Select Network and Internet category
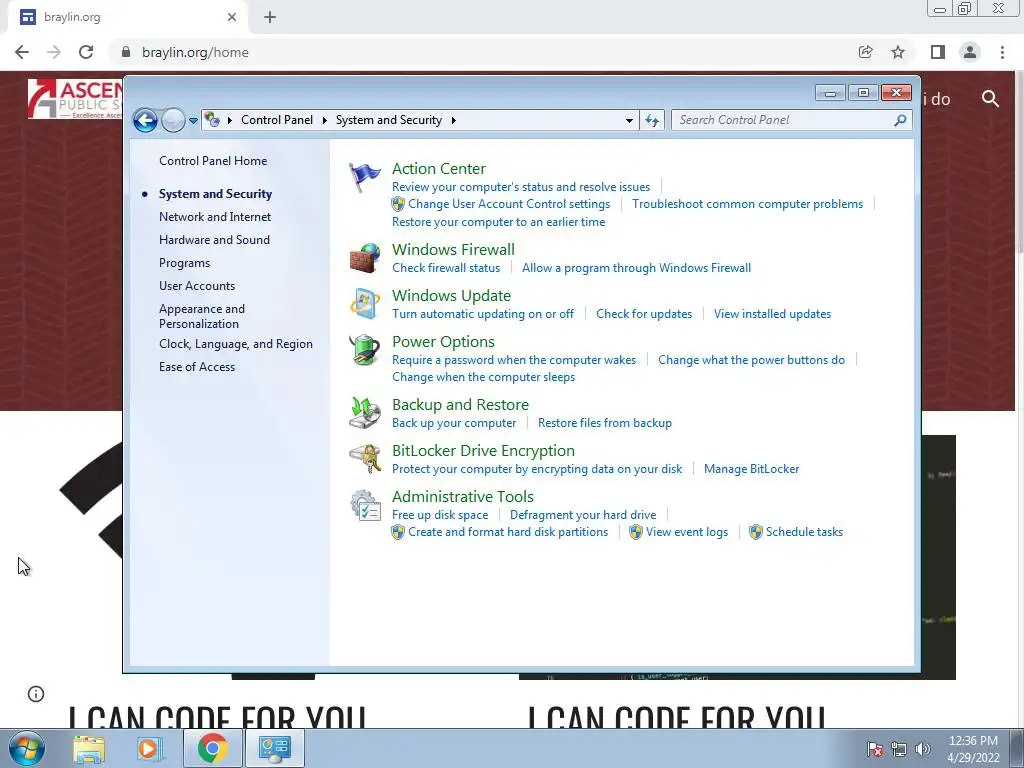The height and width of the screenshot is (768, 1024). (x=215, y=217)
